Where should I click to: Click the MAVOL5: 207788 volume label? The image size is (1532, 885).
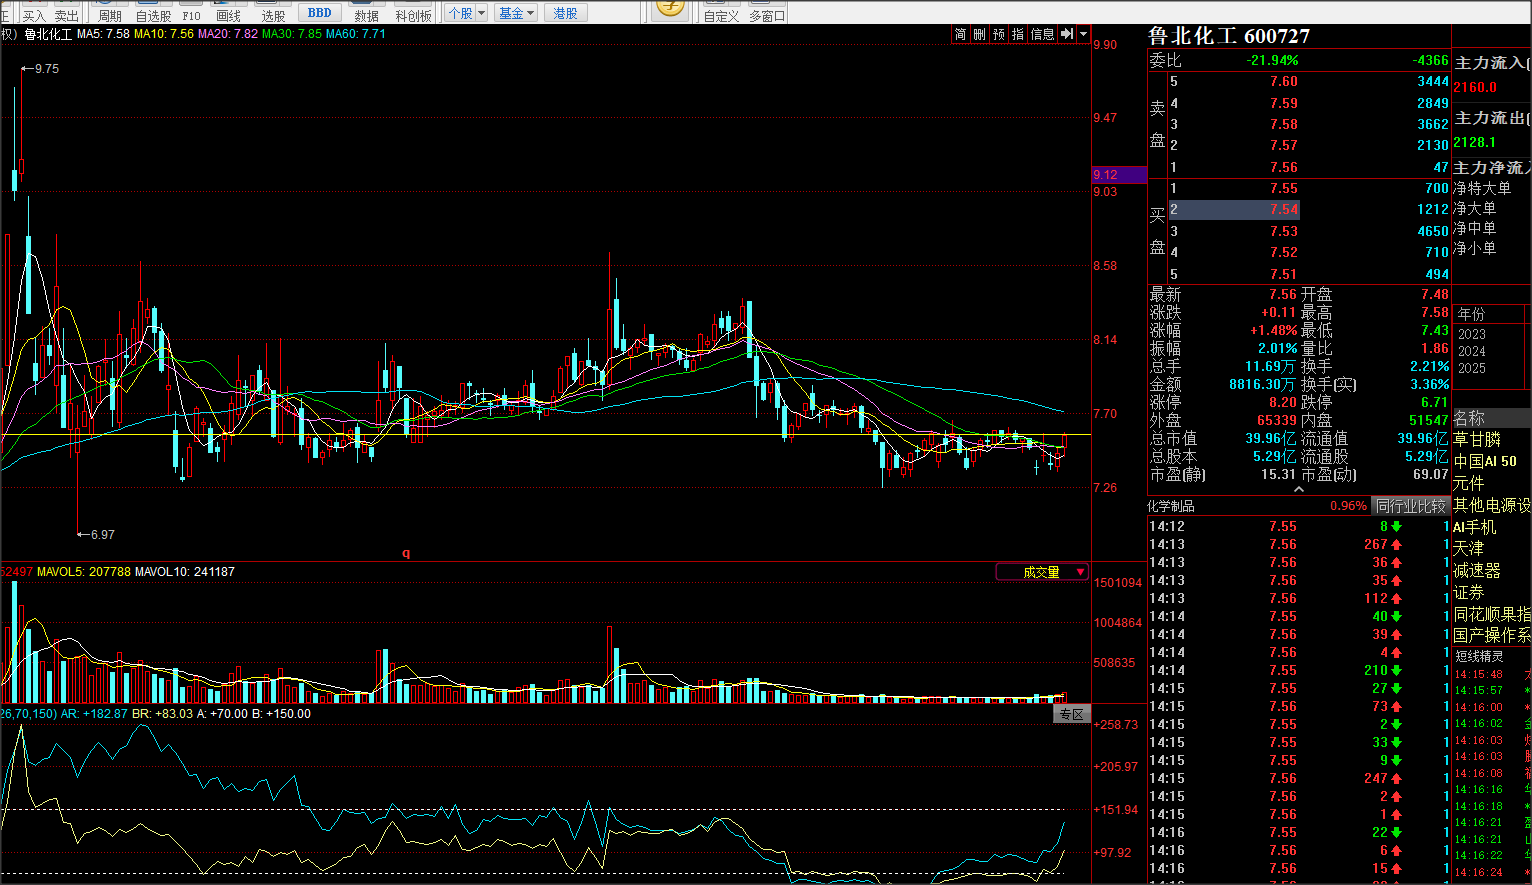pos(84,572)
